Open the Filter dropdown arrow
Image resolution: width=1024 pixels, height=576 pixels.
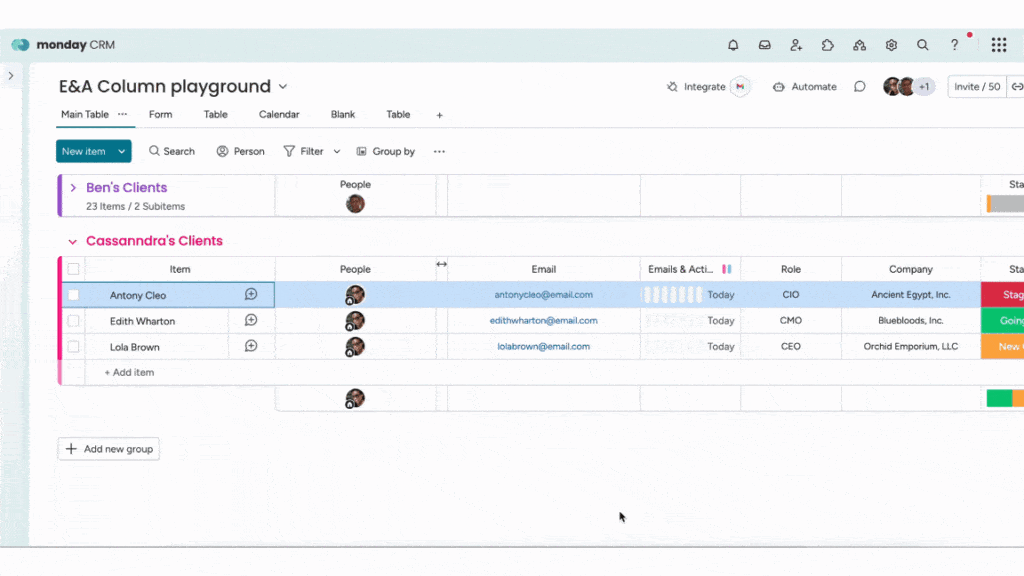tap(337, 152)
